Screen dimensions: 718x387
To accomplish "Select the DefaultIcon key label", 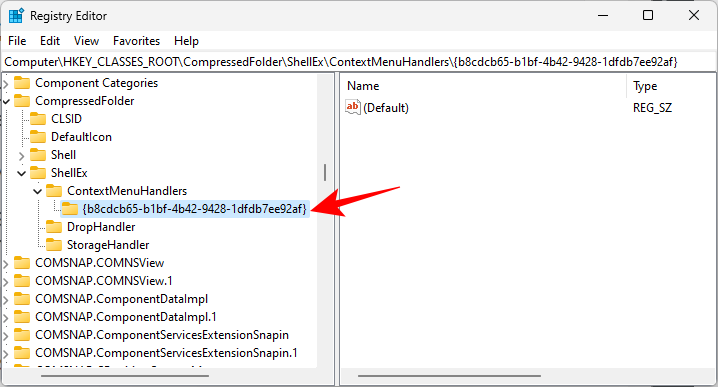I will click(x=81, y=136).
